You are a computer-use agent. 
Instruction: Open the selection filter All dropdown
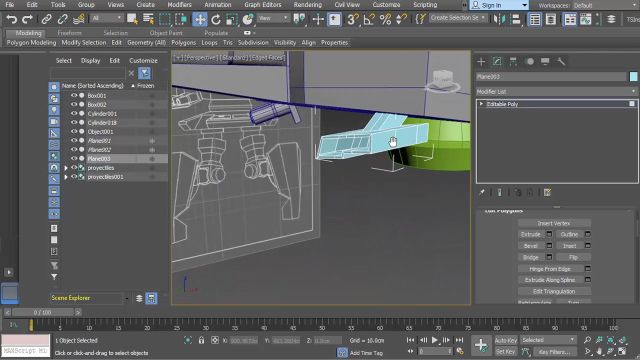(107, 18)
